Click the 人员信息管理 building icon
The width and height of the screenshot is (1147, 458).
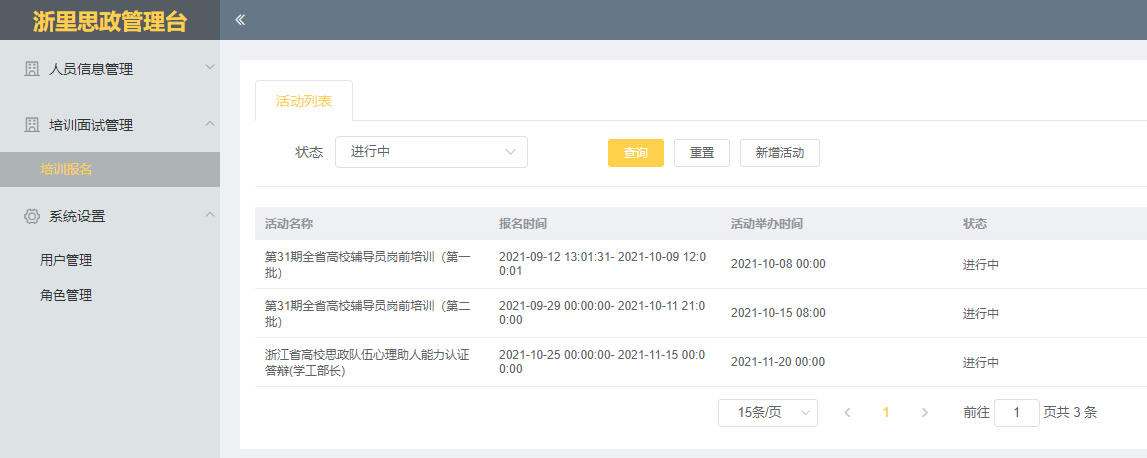32,69
